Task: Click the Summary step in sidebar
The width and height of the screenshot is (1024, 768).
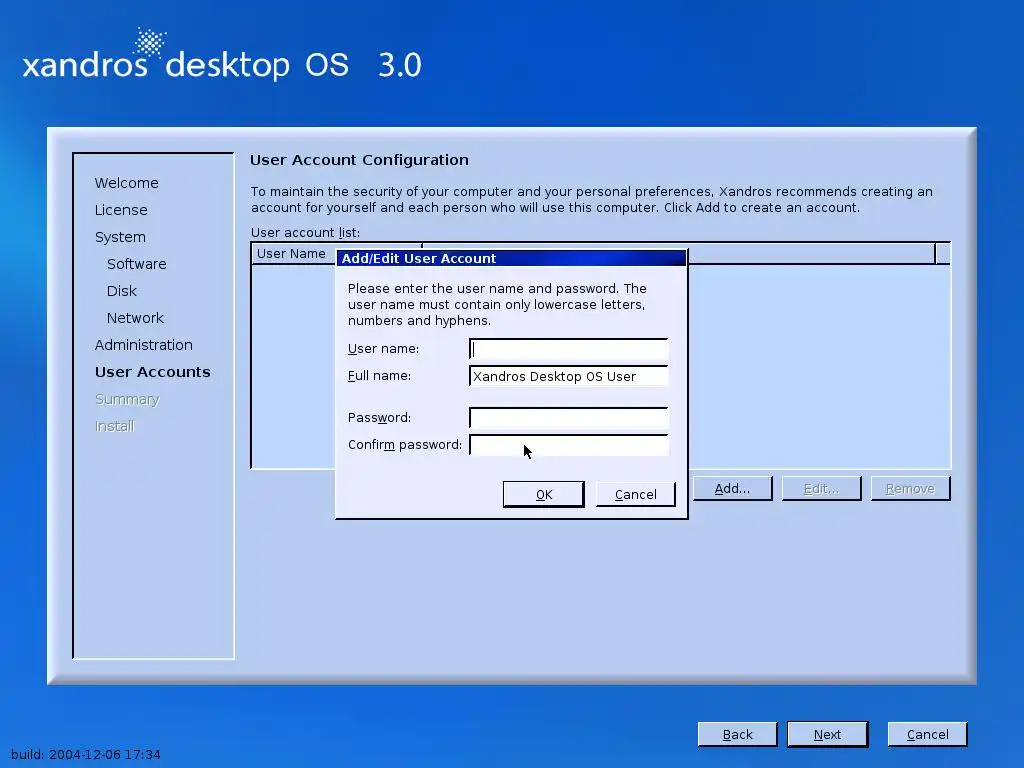Action: click(x=127, y=399)
